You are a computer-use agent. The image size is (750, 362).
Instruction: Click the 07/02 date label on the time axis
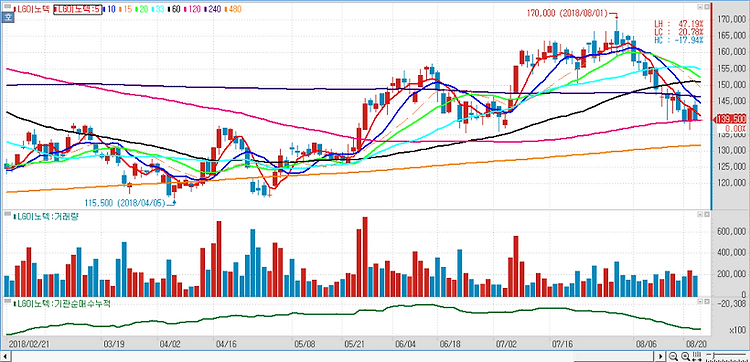[x=508, y=344]
